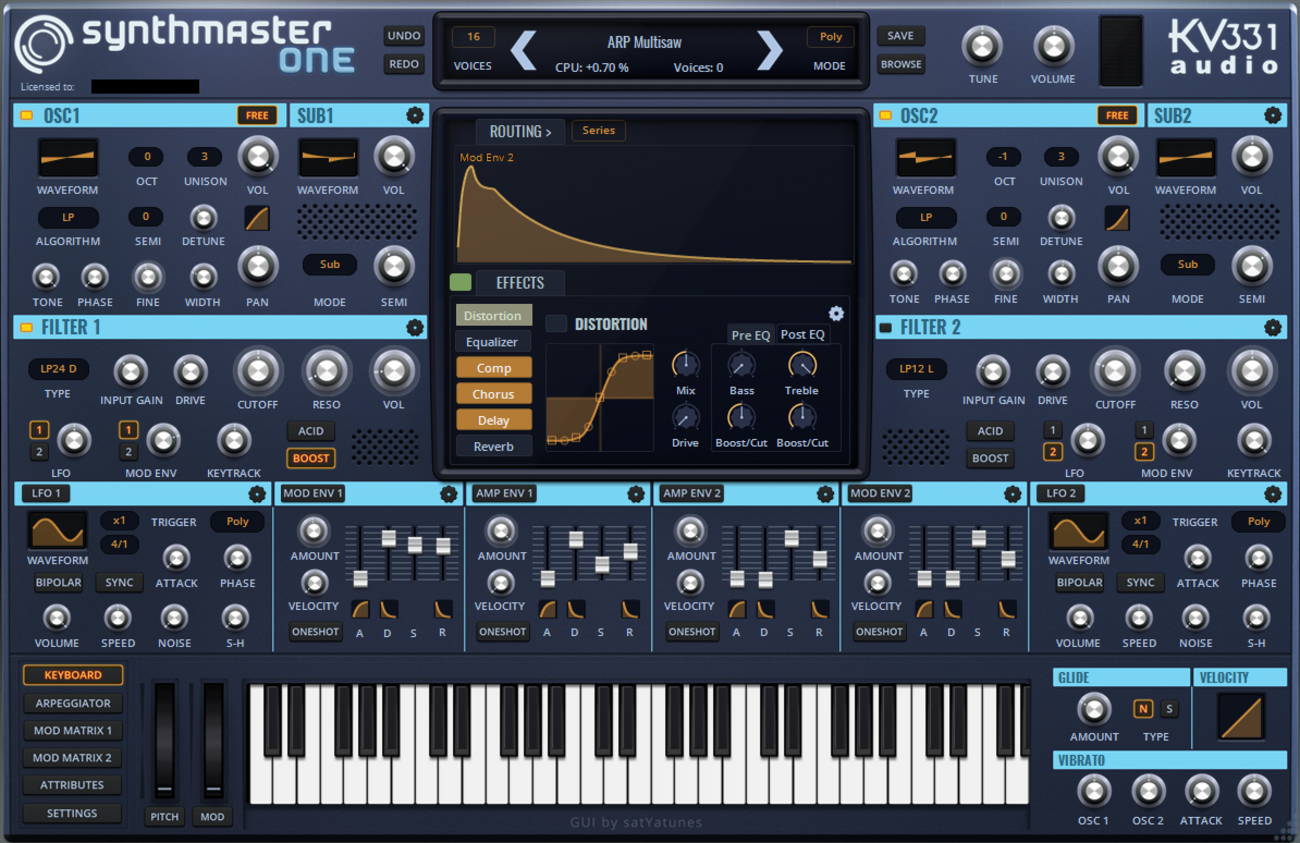Image resolution: width=1300 pixels, height=843 pixels.
Task: Open the LFO 1 trigger Poly dropdown
Action: click(237, 522)
